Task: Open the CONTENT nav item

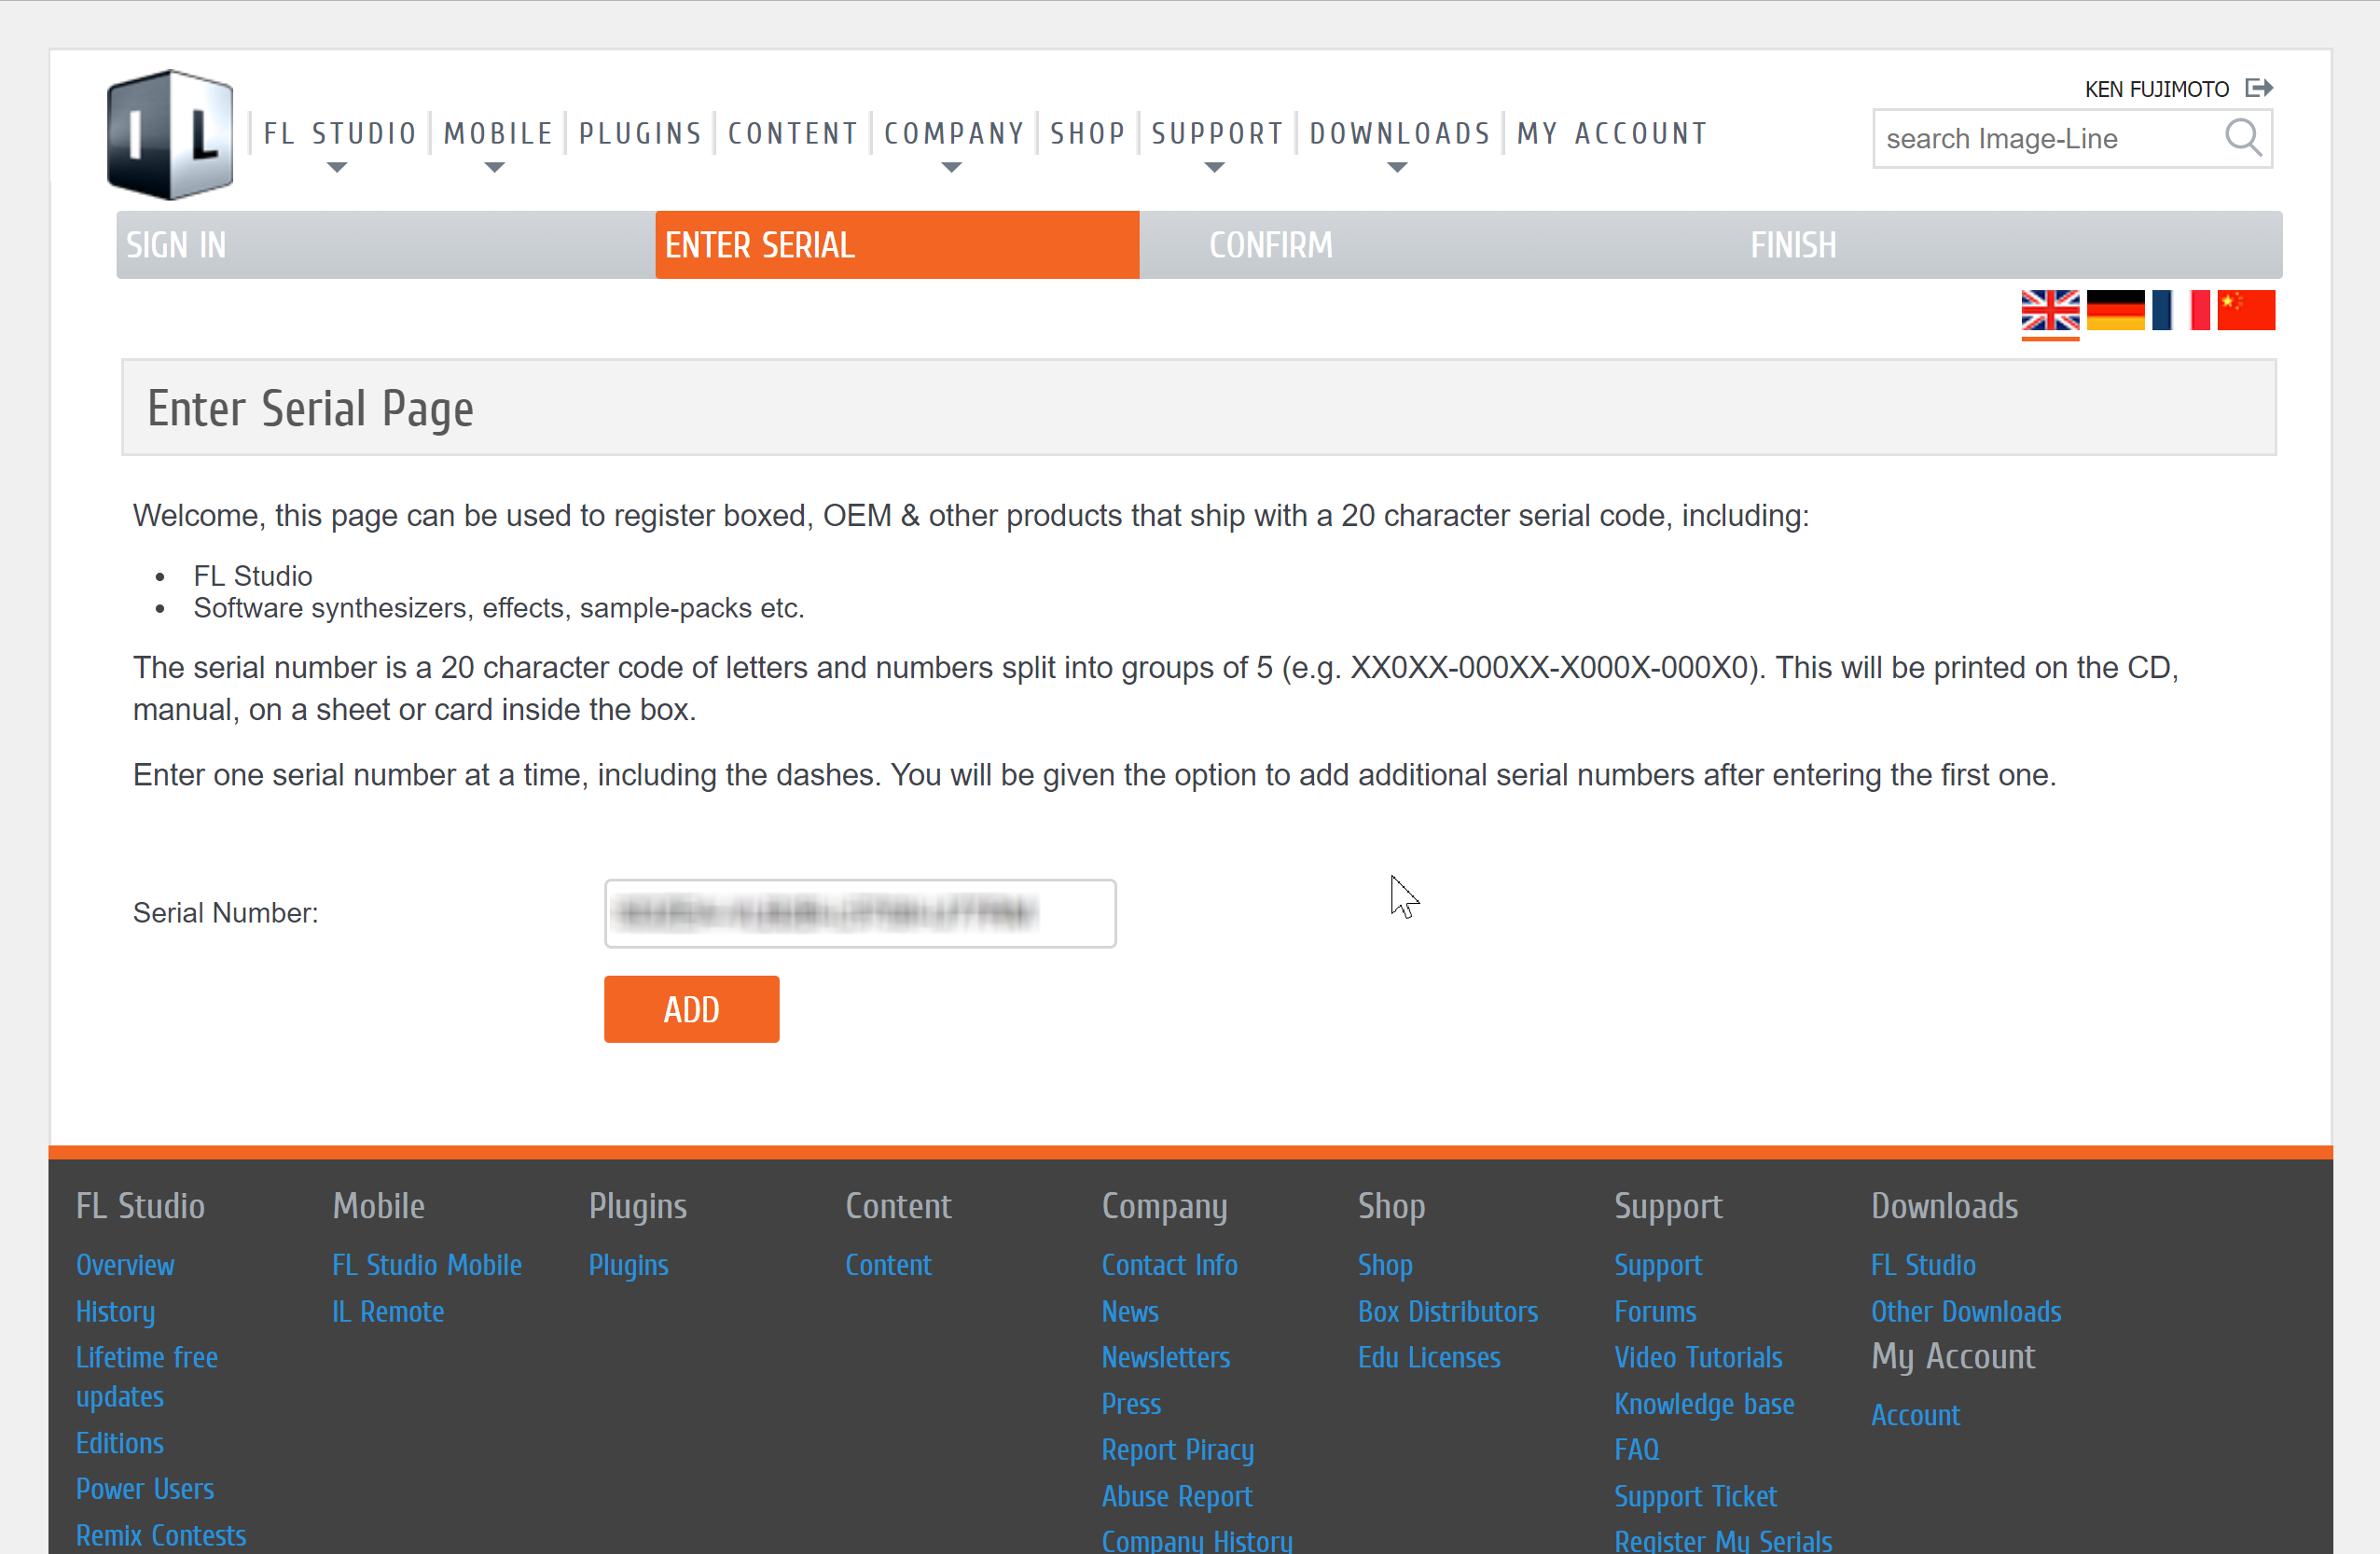Action: 793,134
